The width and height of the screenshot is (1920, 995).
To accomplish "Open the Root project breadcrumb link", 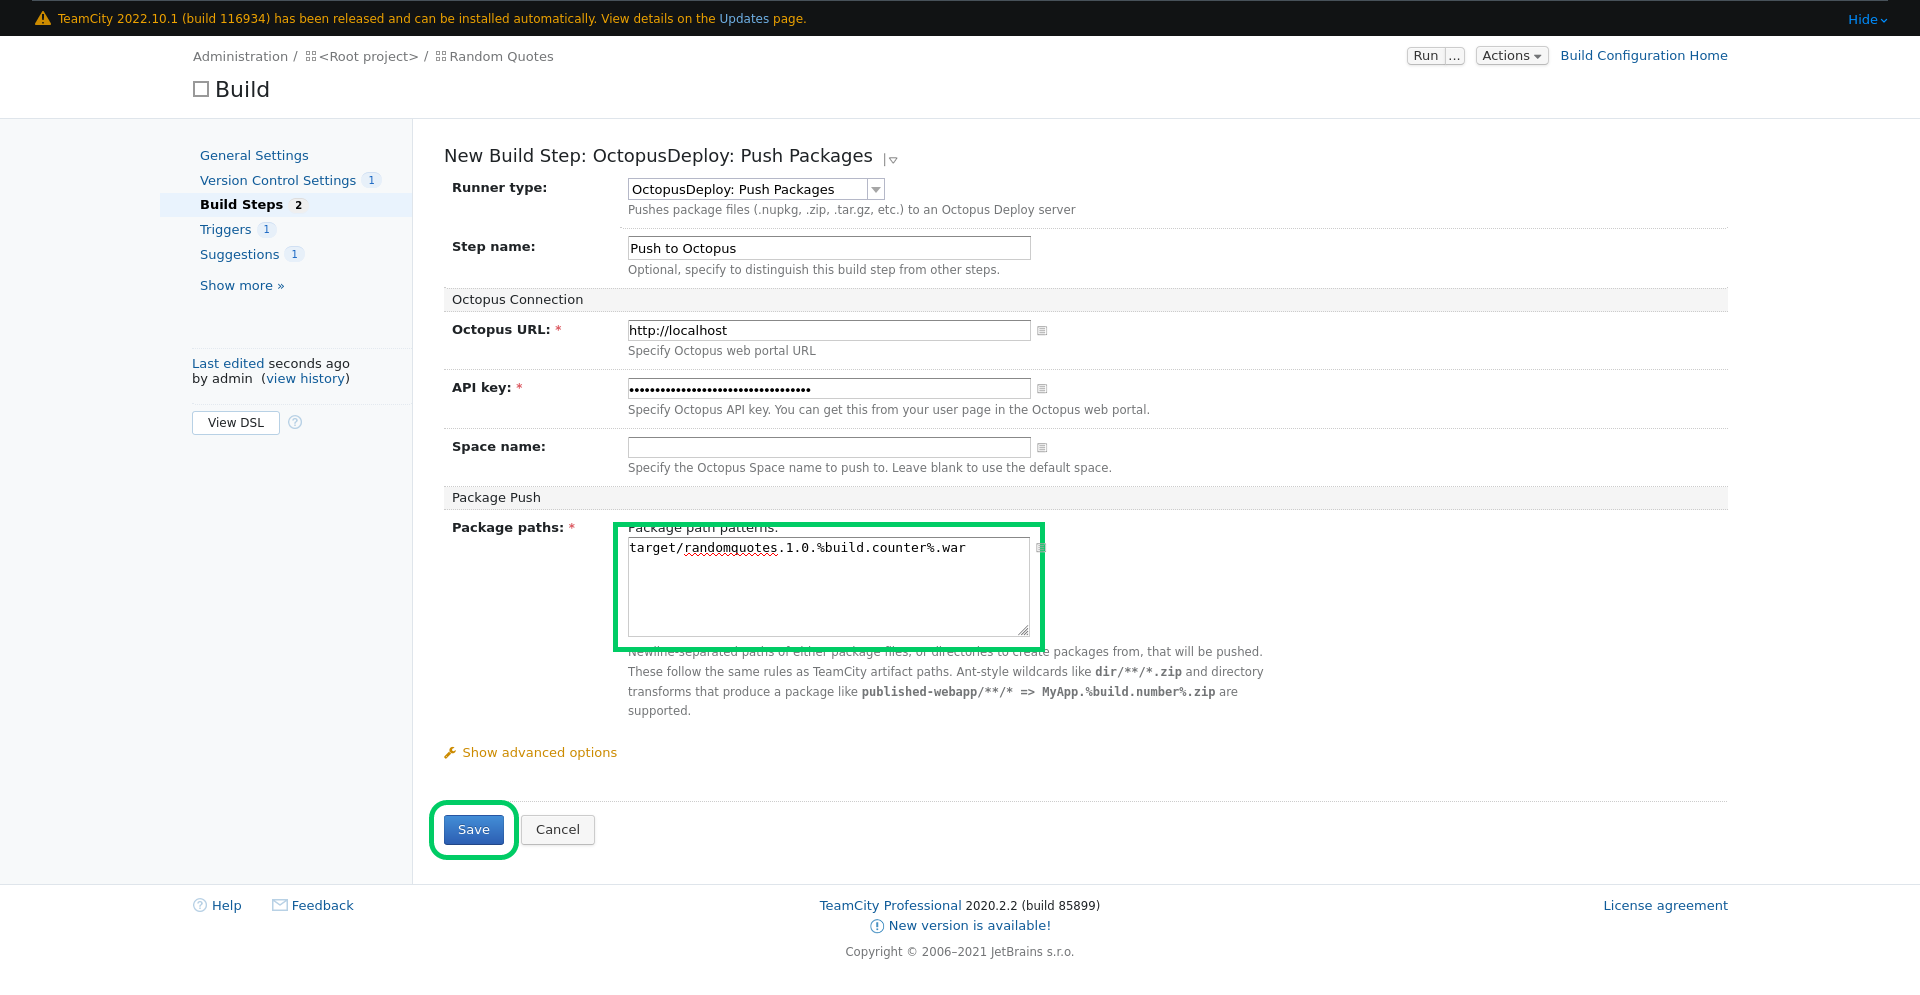I will pyautogui.click(x=369, y=56).
